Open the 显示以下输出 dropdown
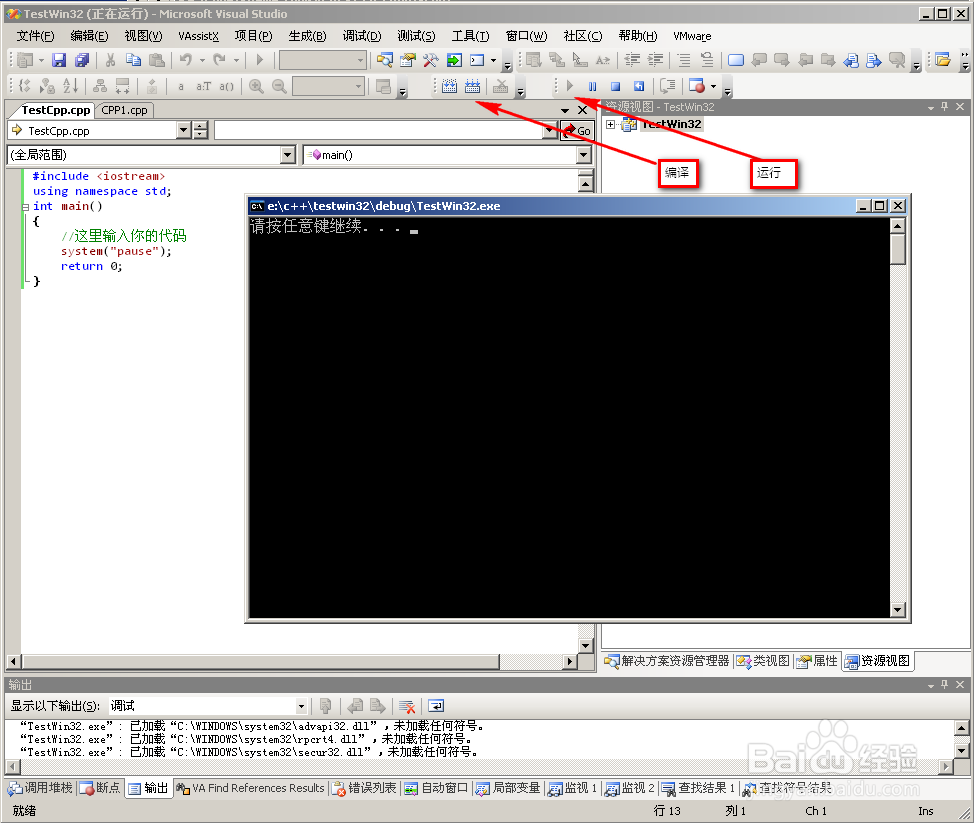Image resolution: width=974 pixels, height=823 pixels. coord(205,705)
